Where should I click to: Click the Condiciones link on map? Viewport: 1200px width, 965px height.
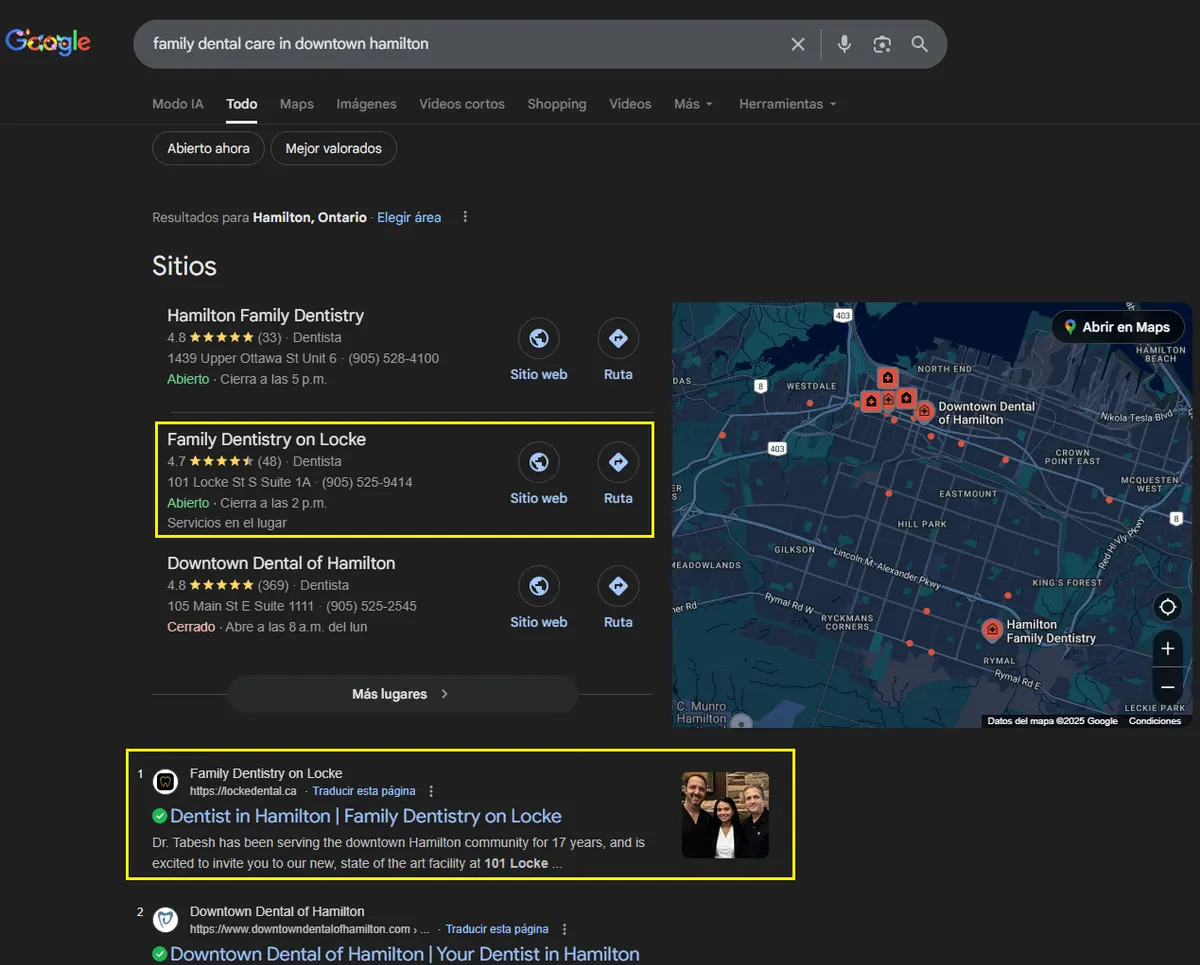pos(1155,721)
